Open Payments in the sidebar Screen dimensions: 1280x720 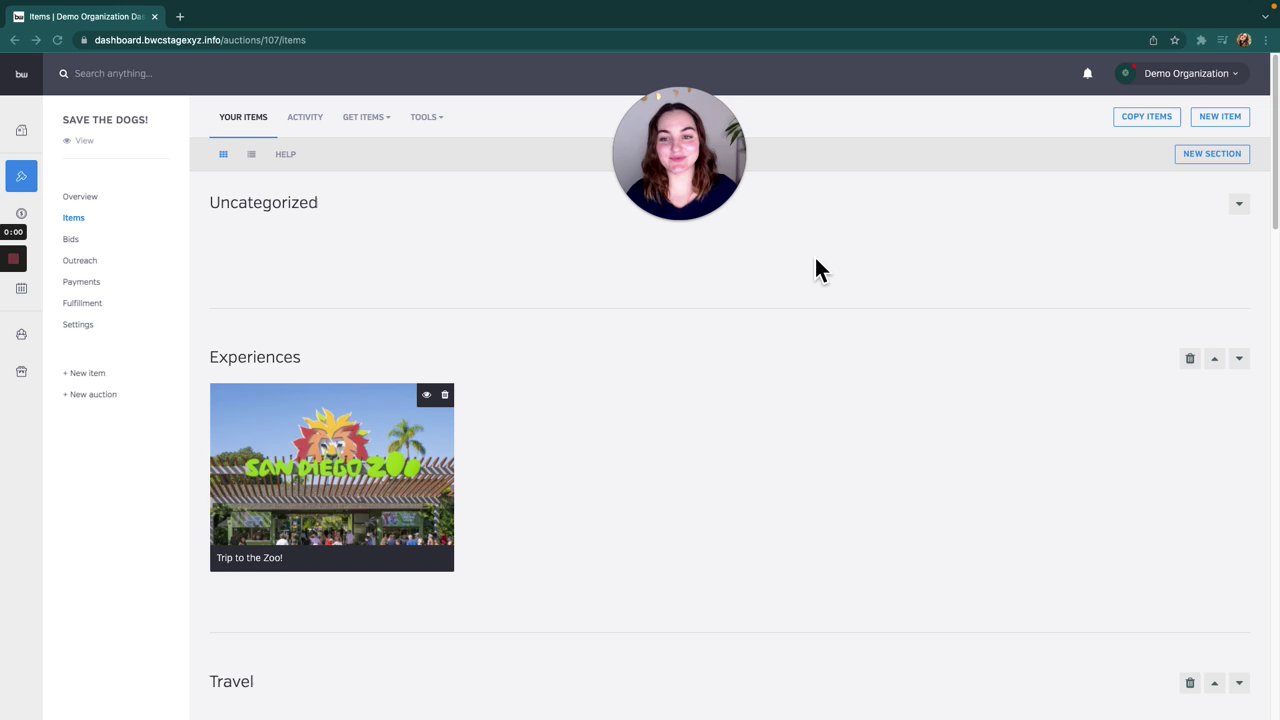[81, 282]
